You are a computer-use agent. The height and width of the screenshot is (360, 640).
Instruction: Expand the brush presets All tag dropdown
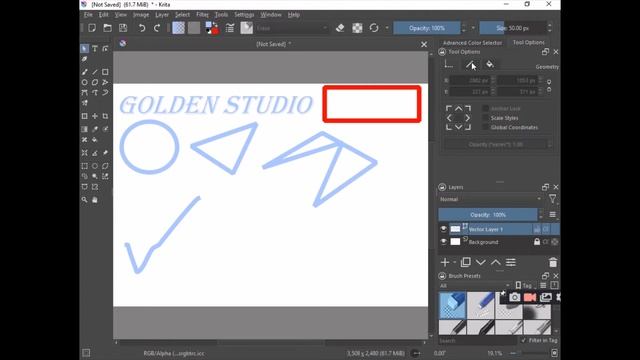pyautogui.click(x=475, y=285)
